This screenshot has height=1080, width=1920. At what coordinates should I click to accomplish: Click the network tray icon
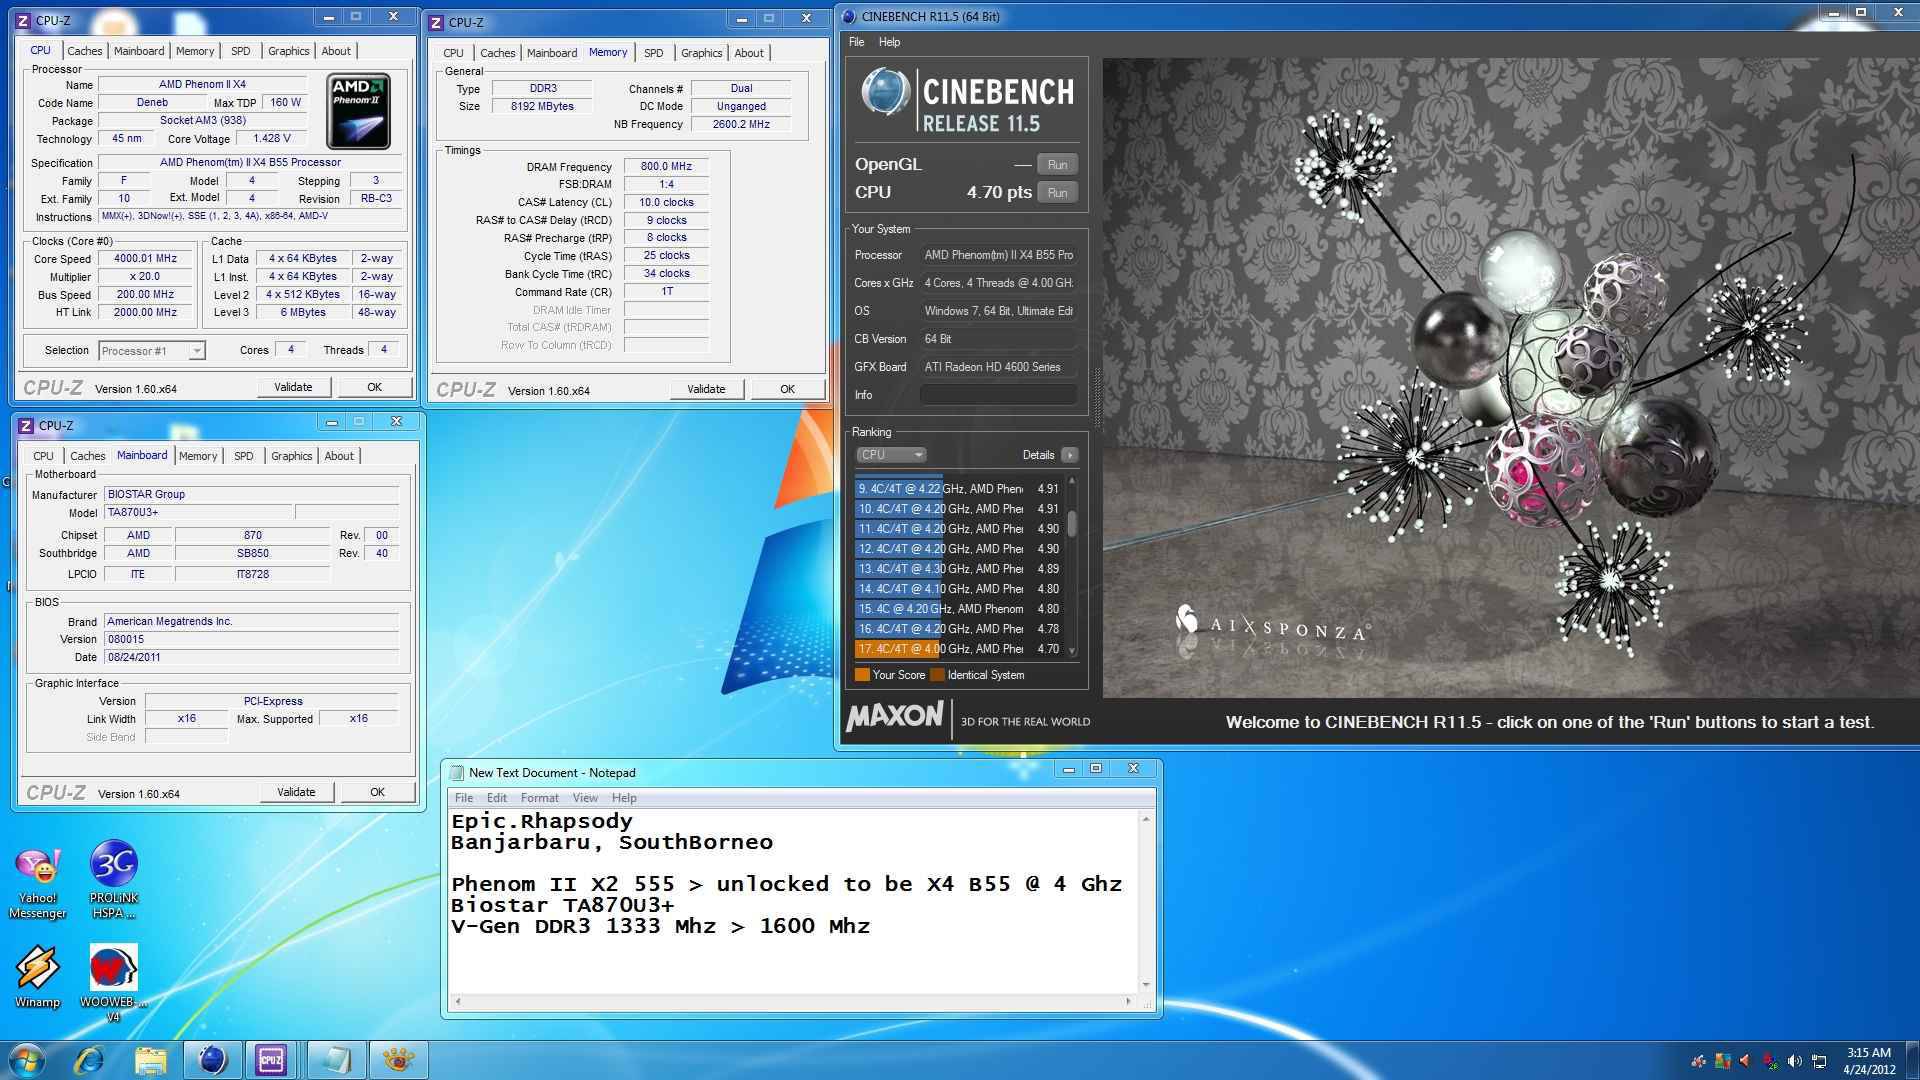[x=1819, y=1061]
